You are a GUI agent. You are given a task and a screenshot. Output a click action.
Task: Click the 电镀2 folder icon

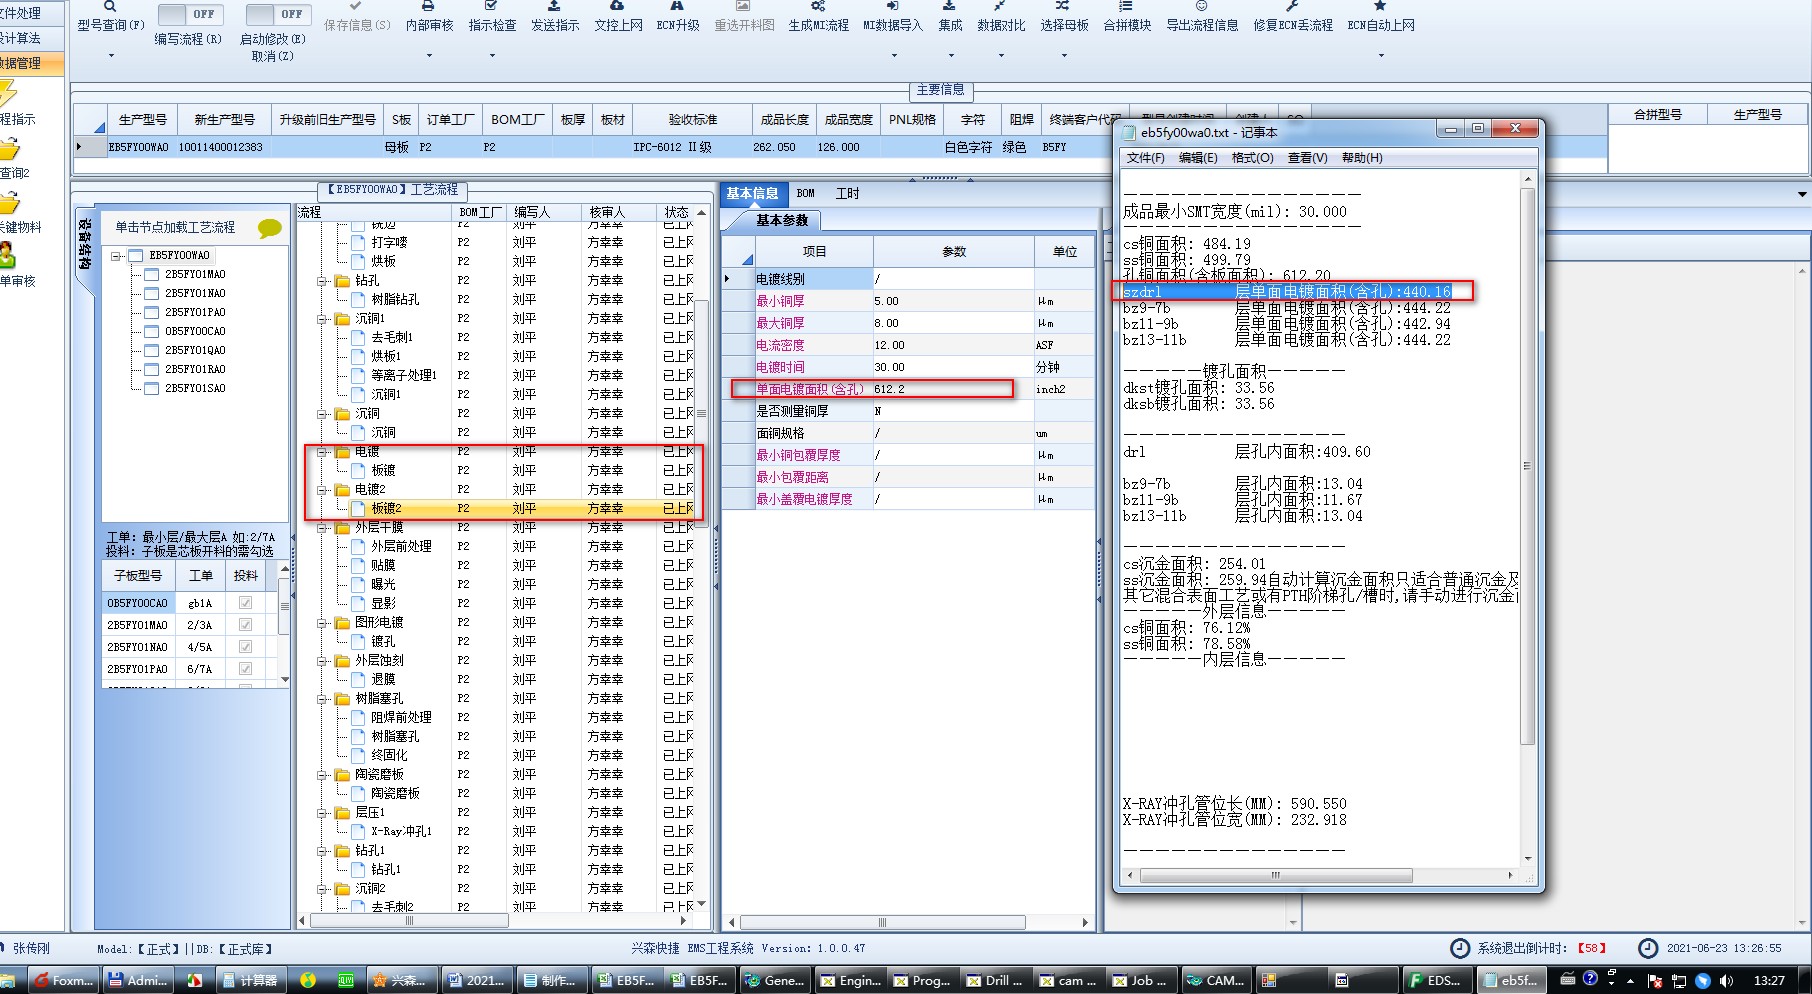coord(342,489)
